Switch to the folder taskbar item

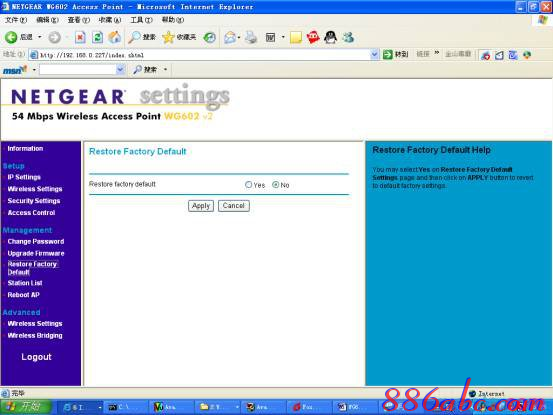point(219,407)
